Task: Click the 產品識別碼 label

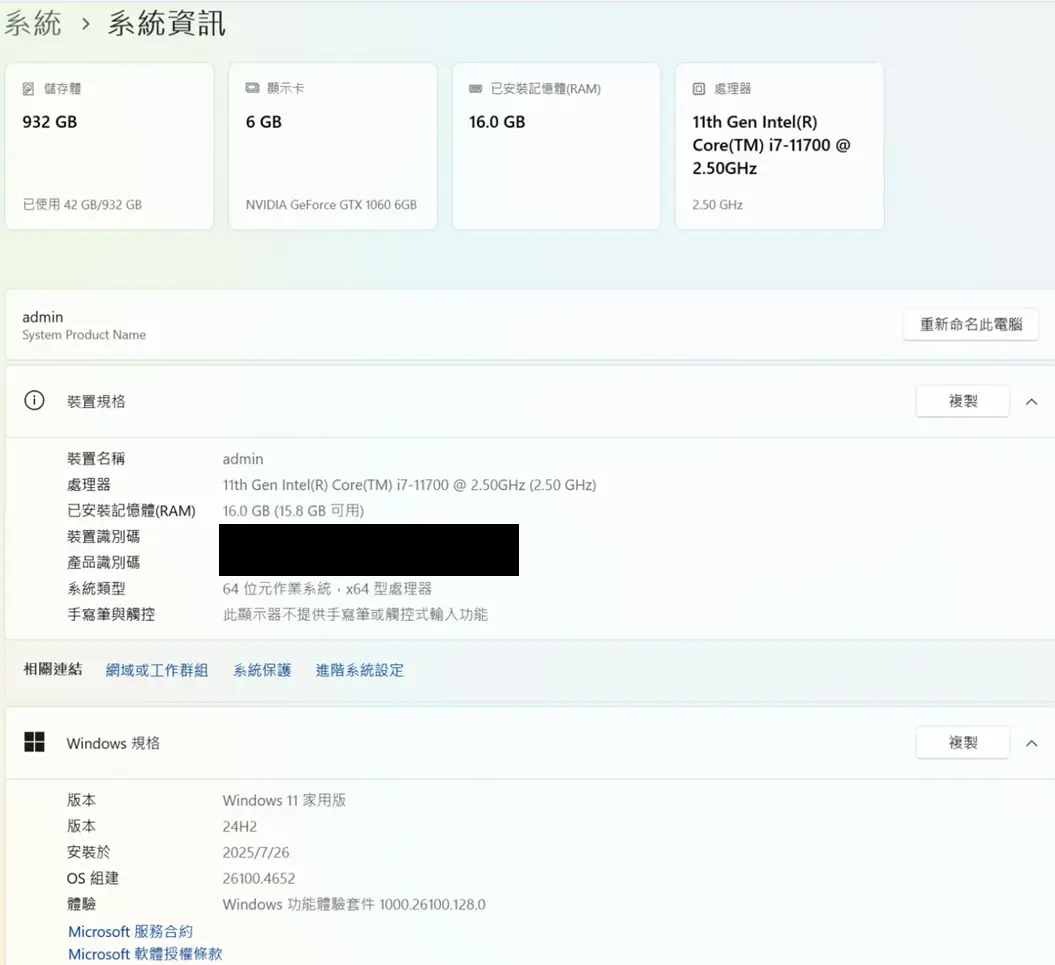Action: click(x=104, y=563)
